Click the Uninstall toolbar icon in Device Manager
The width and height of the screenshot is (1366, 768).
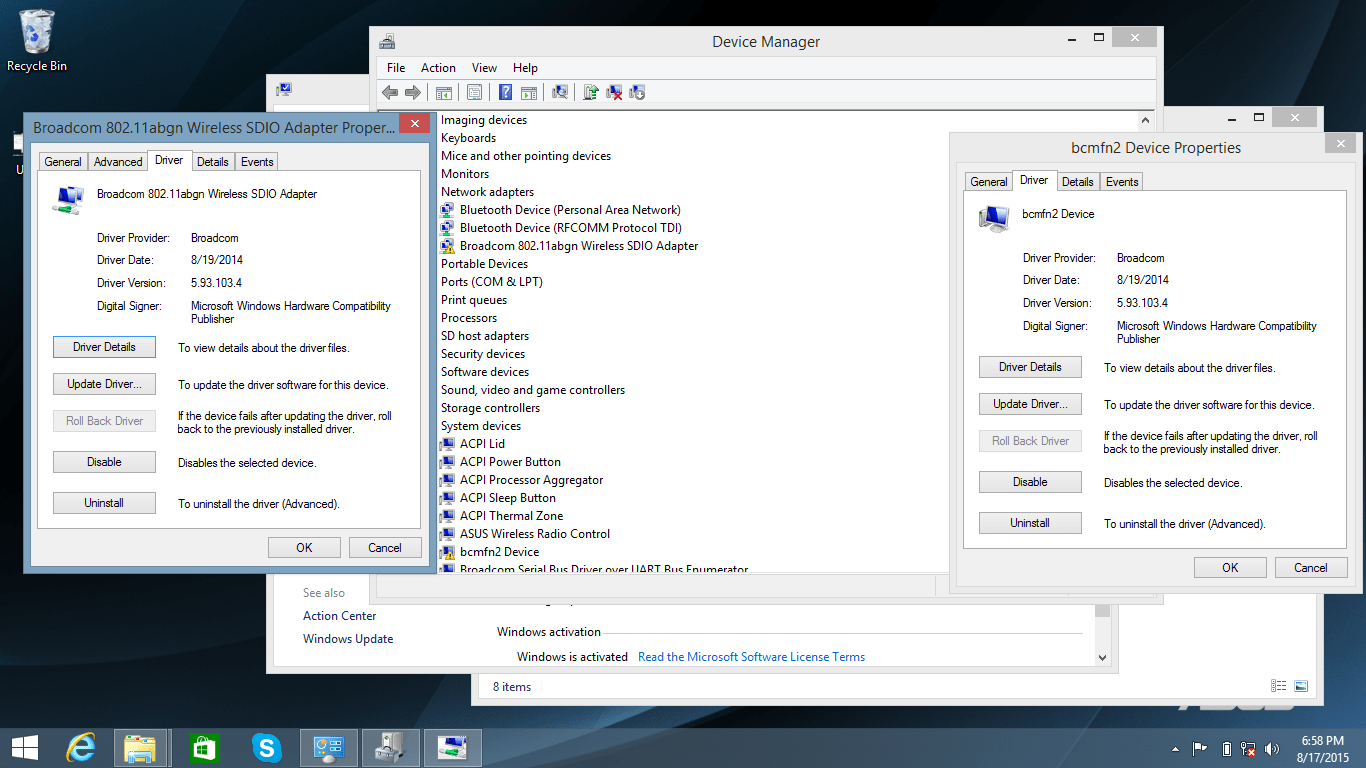[x=614, y=92]
